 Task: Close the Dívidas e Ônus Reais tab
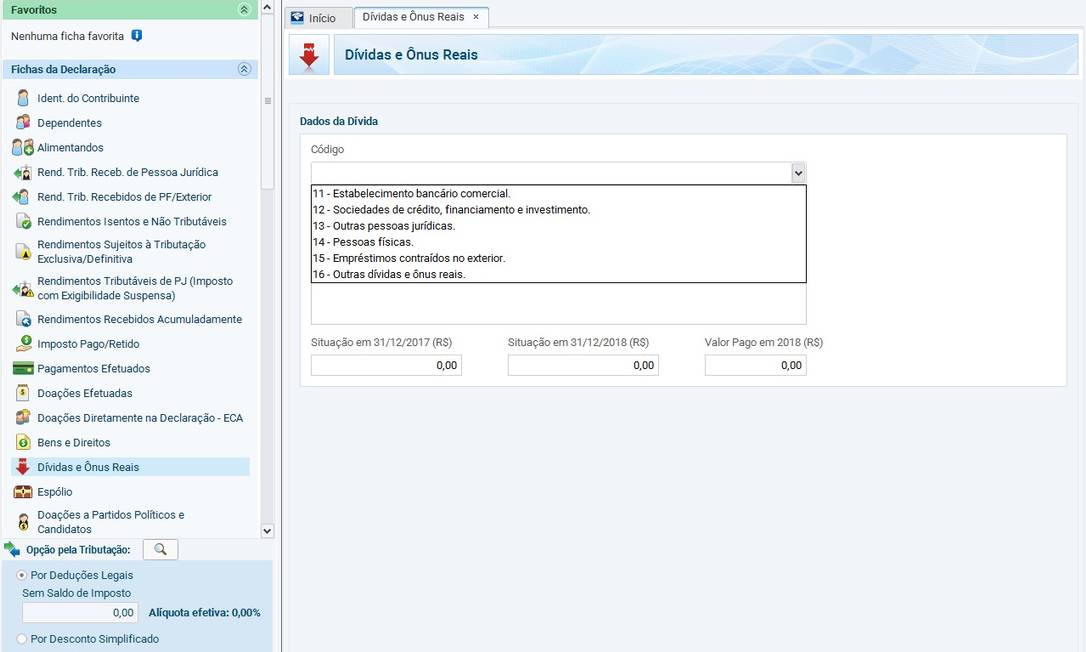tap(476, 17)
